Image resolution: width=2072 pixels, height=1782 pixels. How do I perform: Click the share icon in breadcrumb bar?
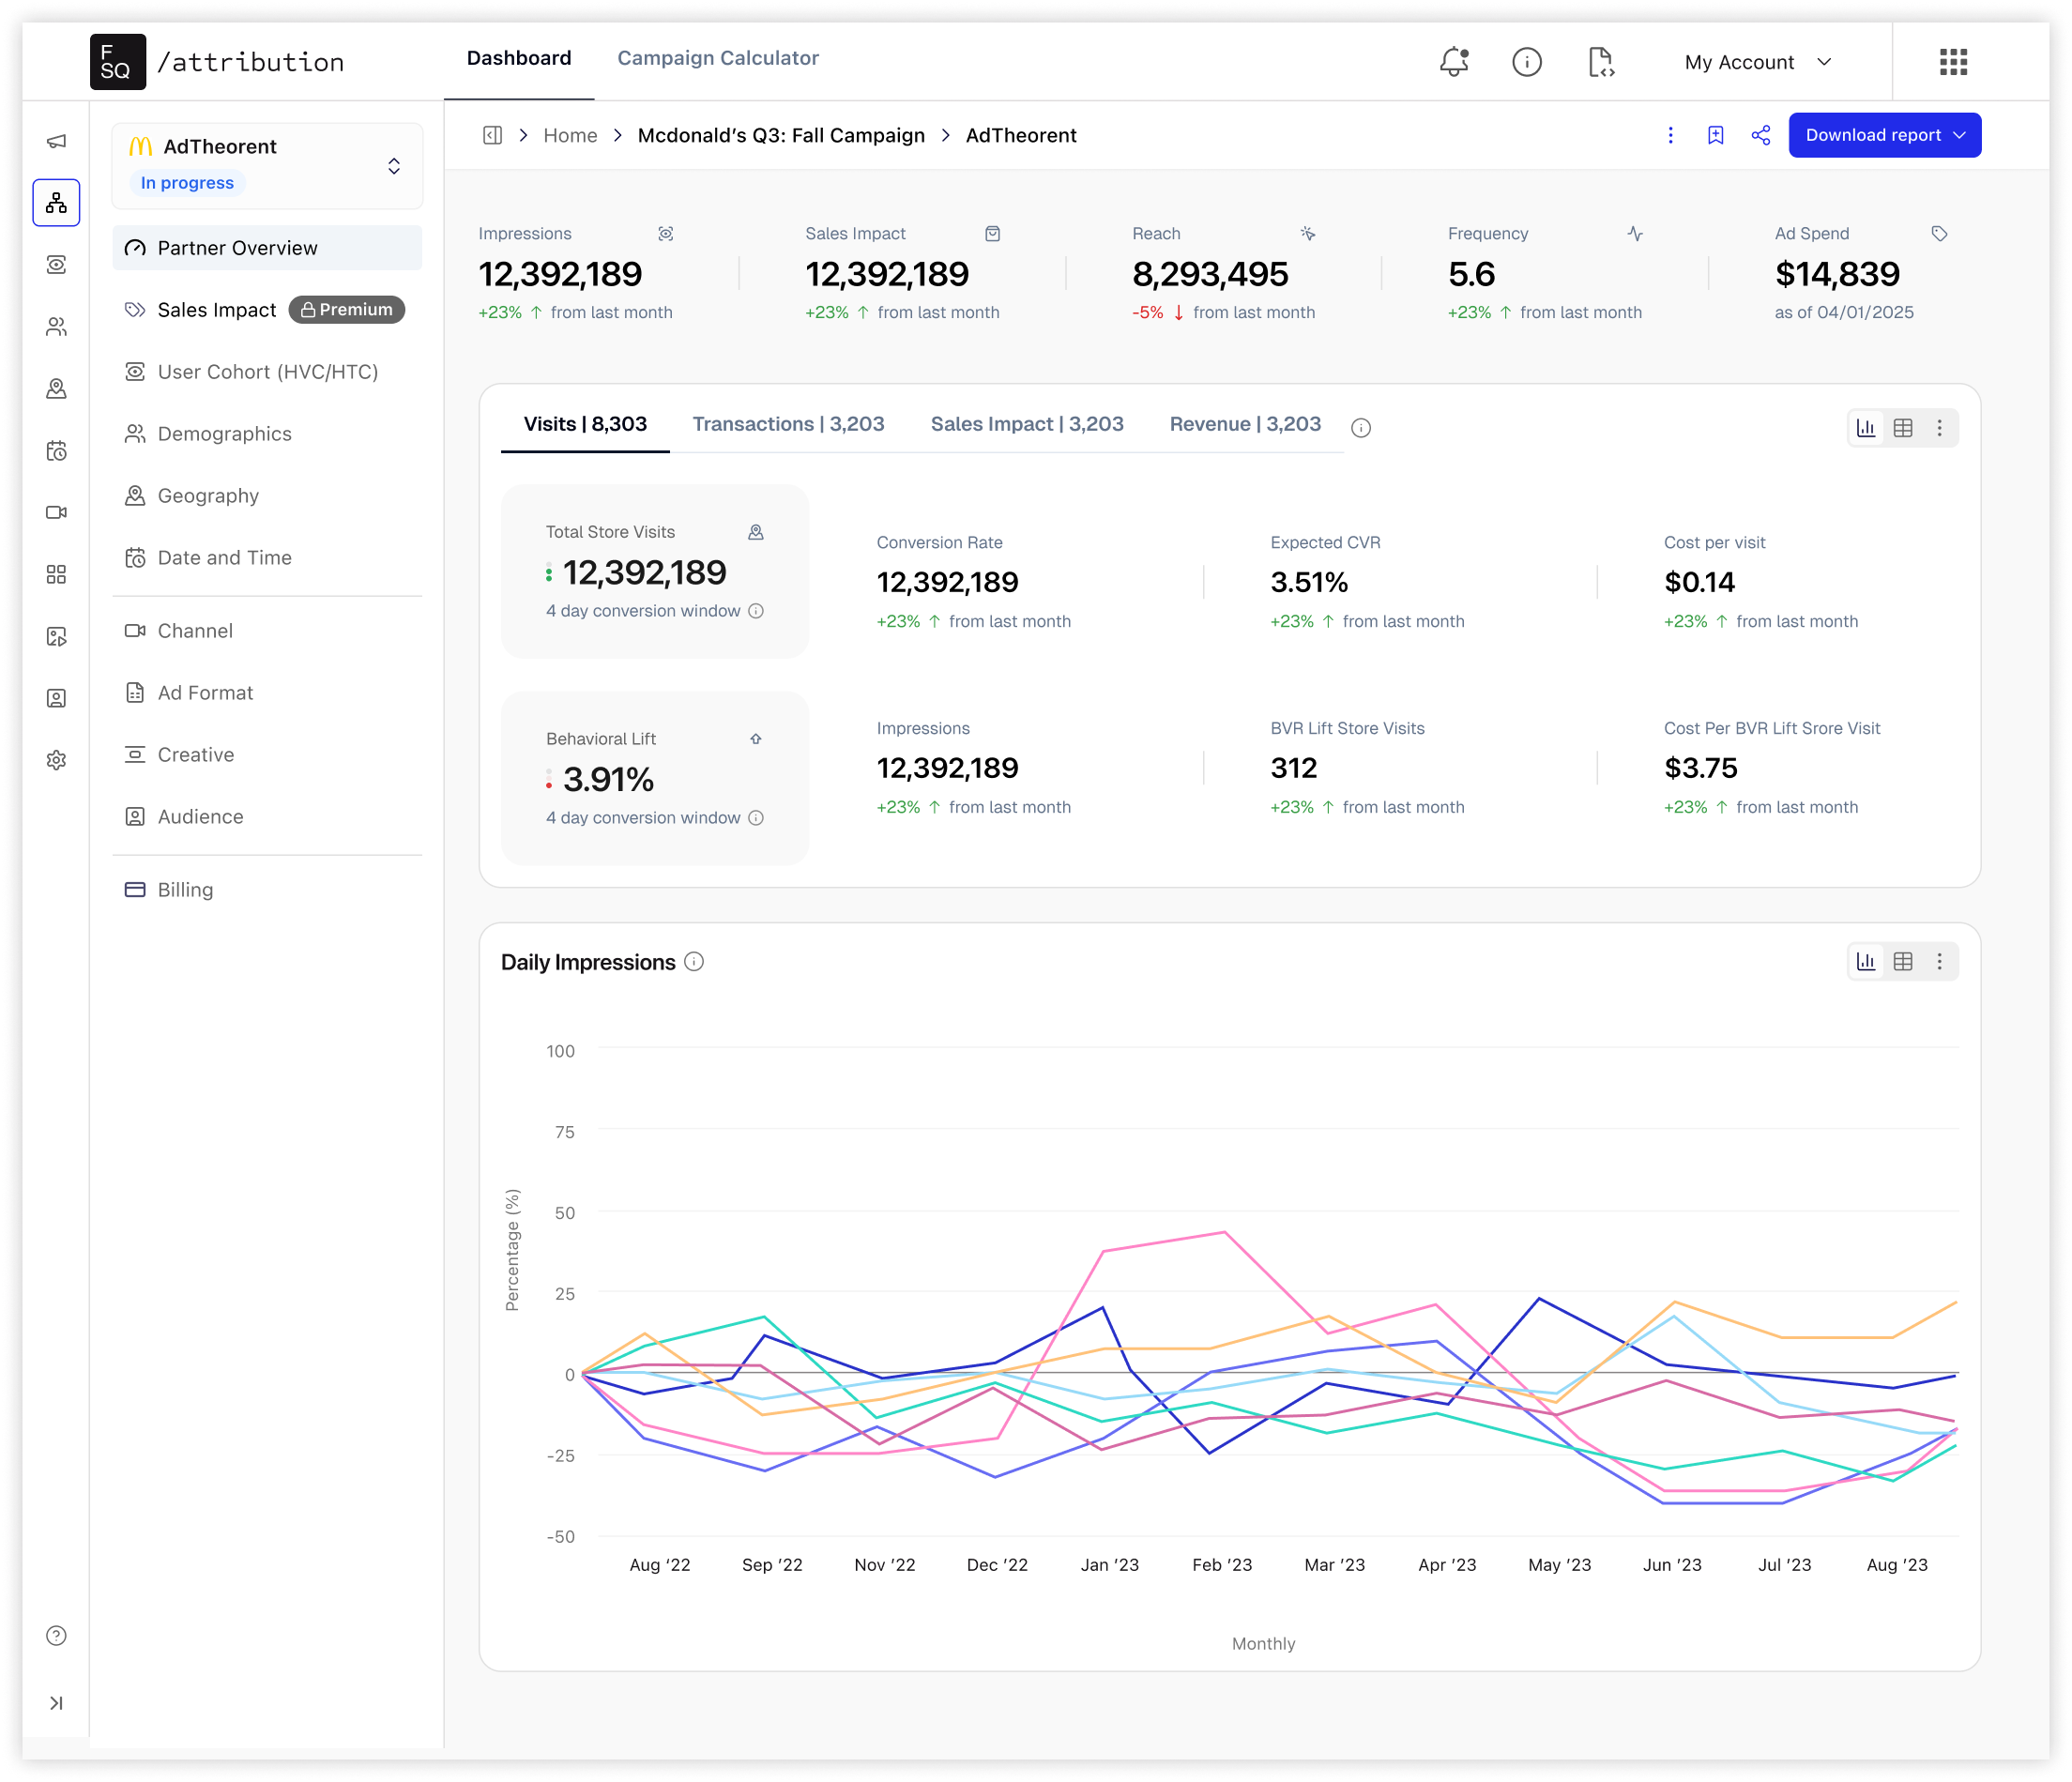coord(1760,135)
